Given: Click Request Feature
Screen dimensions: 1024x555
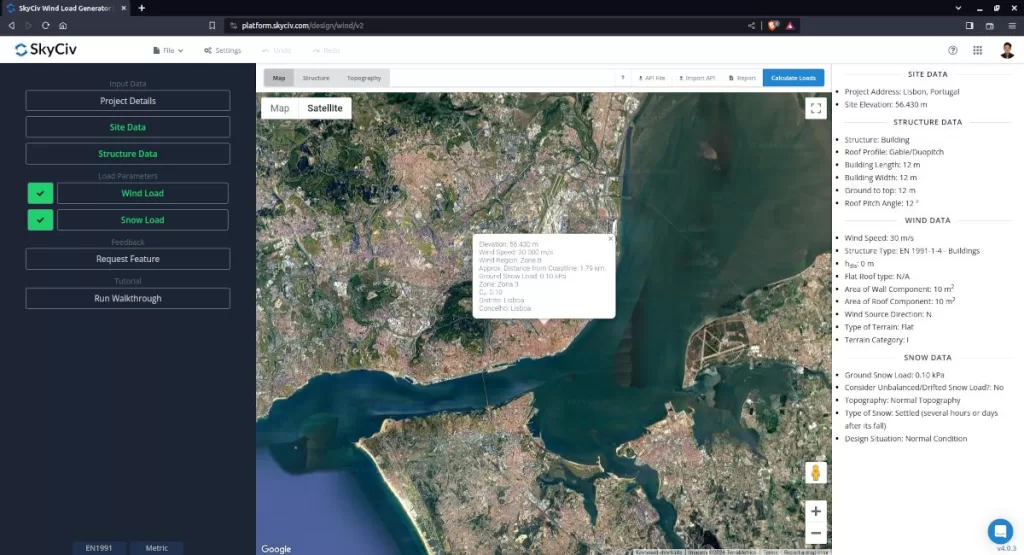Looking at the screenshot, I should (x=128, y=259).
